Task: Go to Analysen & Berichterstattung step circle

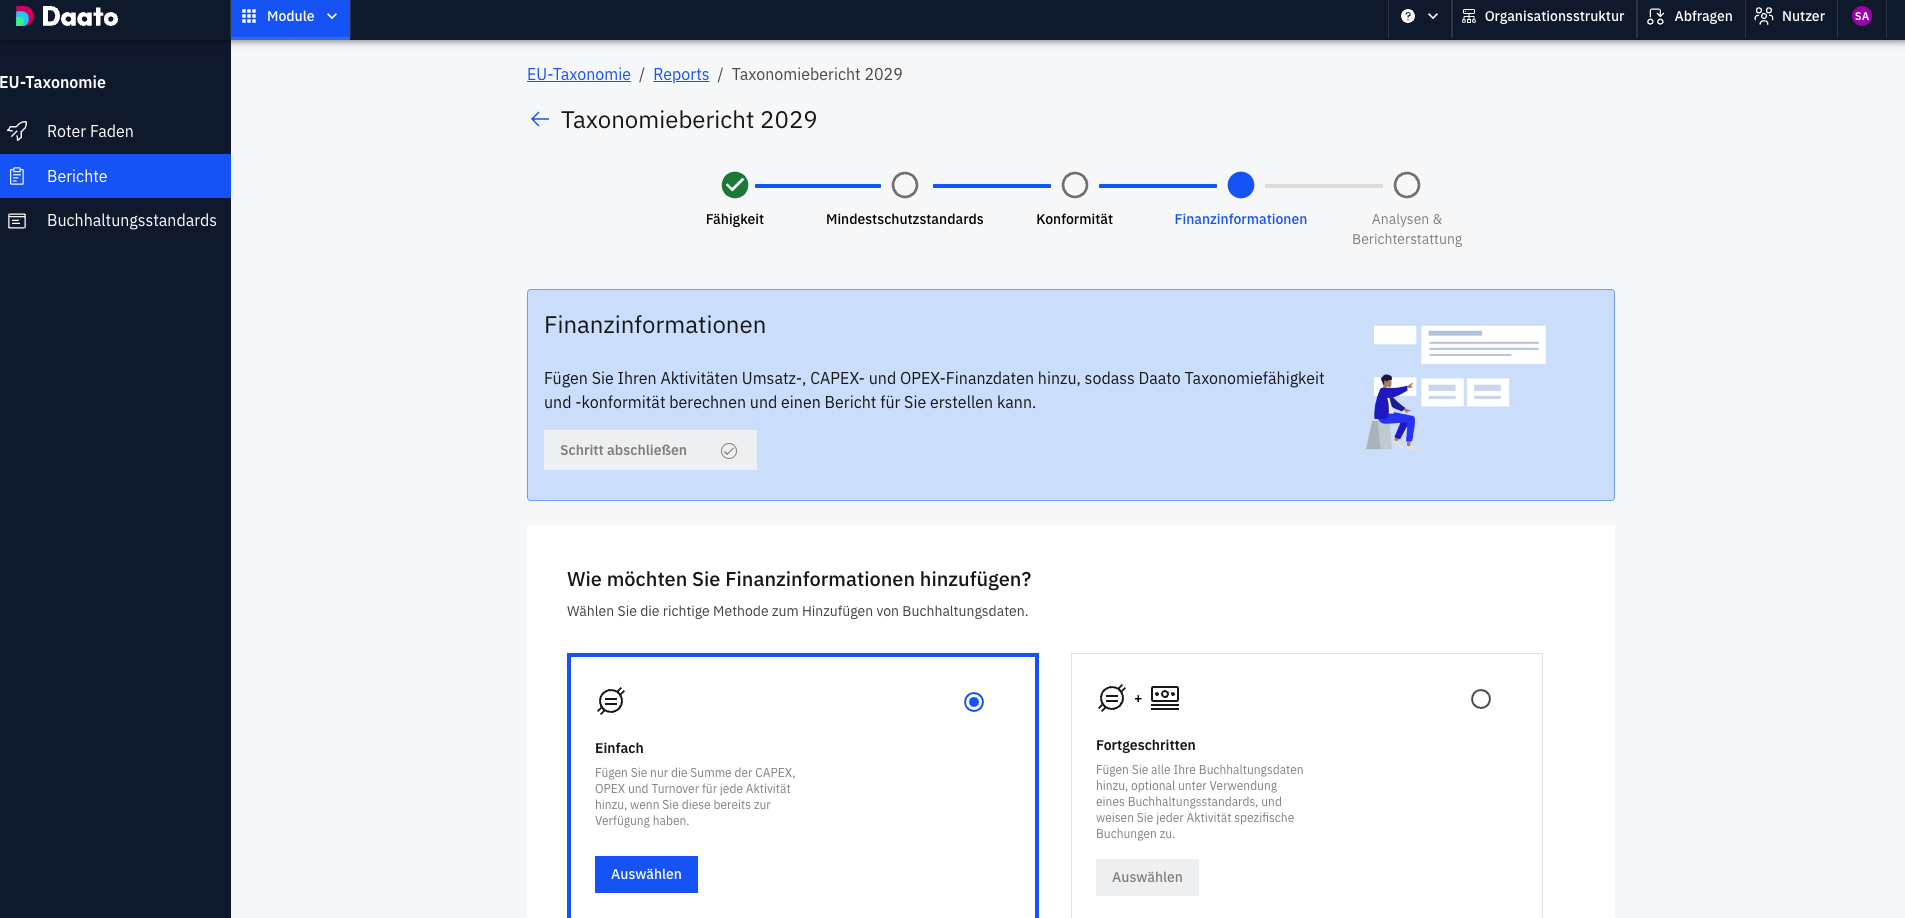Action: tap(1407, 185)
